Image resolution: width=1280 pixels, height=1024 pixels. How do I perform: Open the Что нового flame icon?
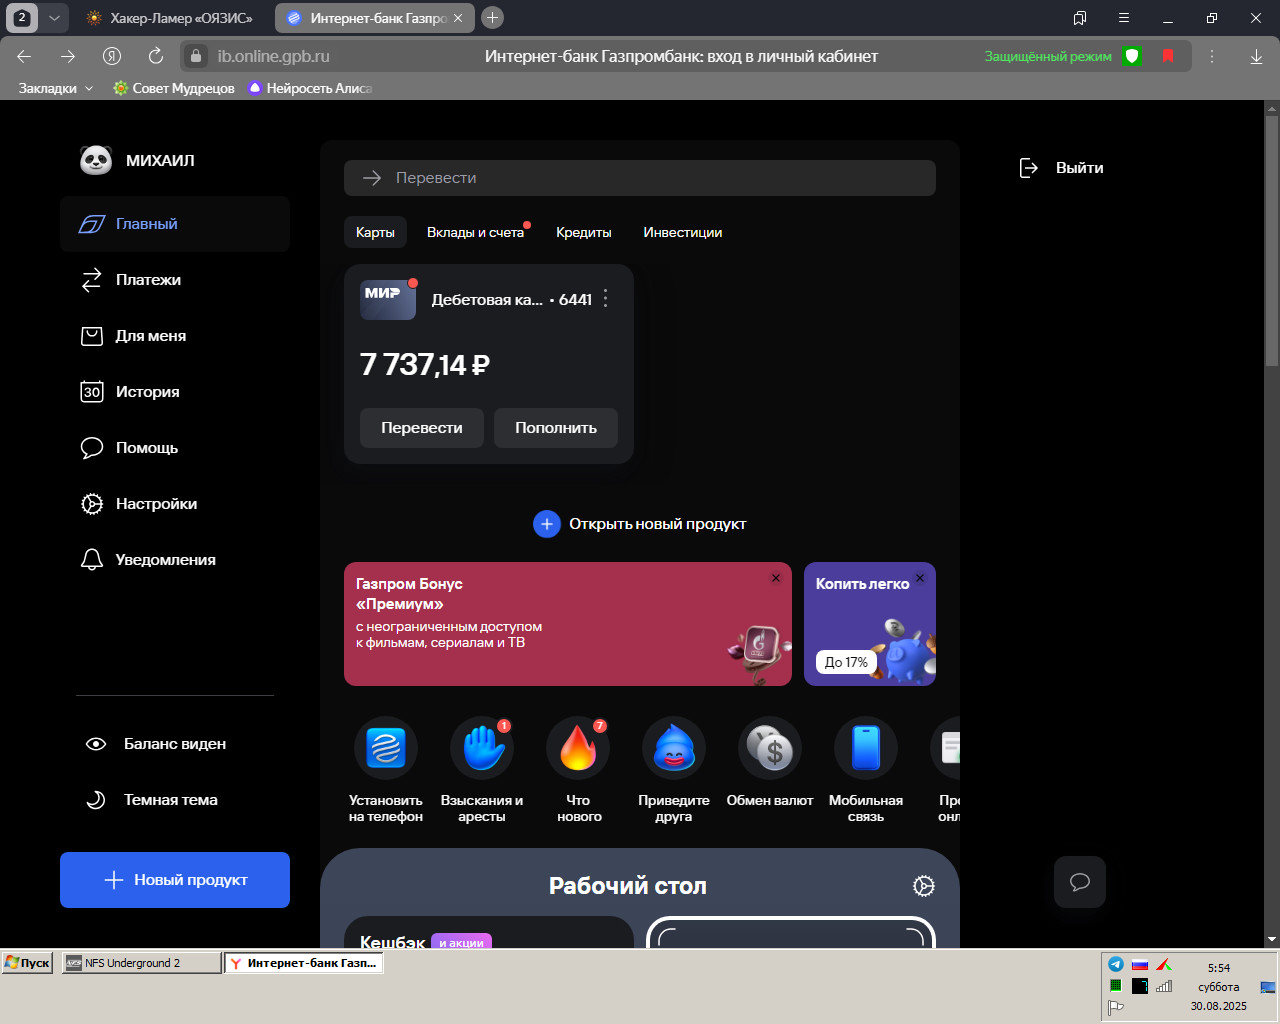point(578,749)
